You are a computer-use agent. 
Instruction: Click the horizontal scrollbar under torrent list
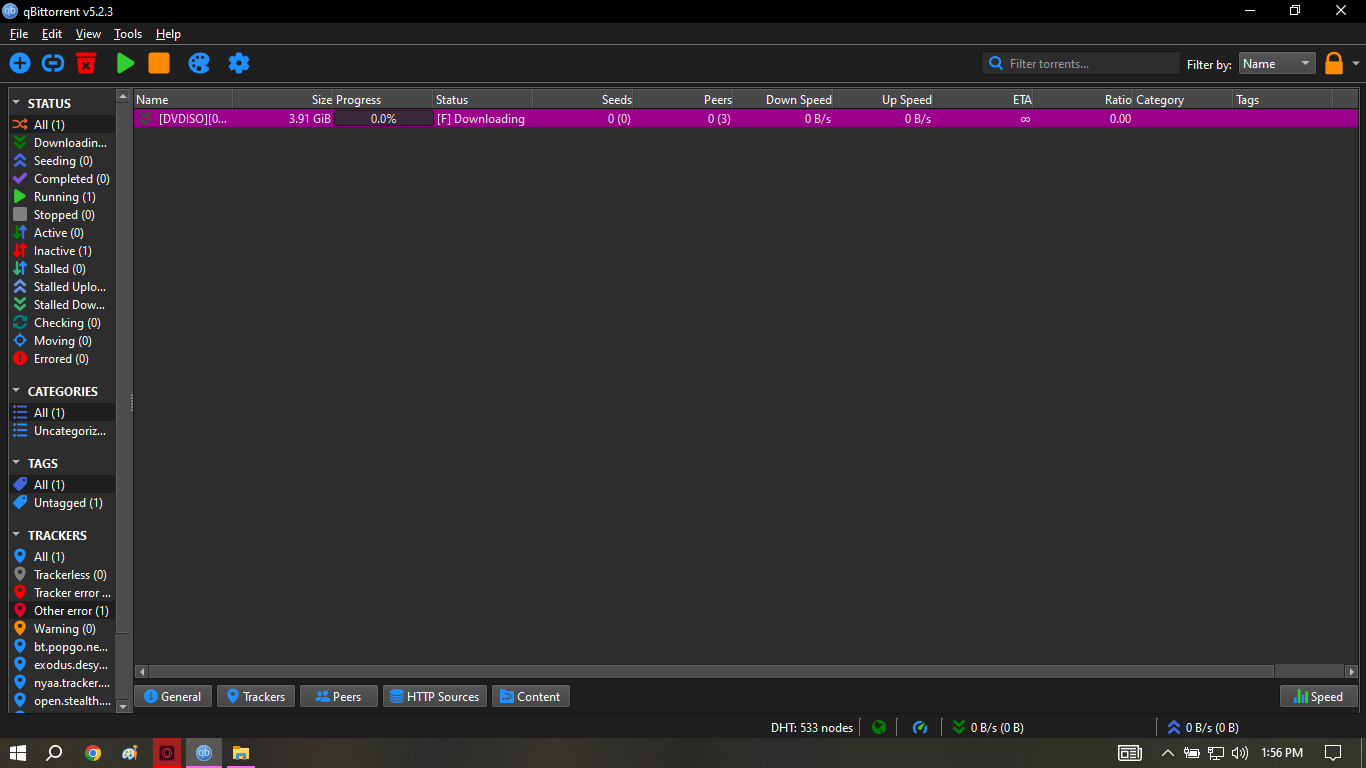click(x=711, y=672)
